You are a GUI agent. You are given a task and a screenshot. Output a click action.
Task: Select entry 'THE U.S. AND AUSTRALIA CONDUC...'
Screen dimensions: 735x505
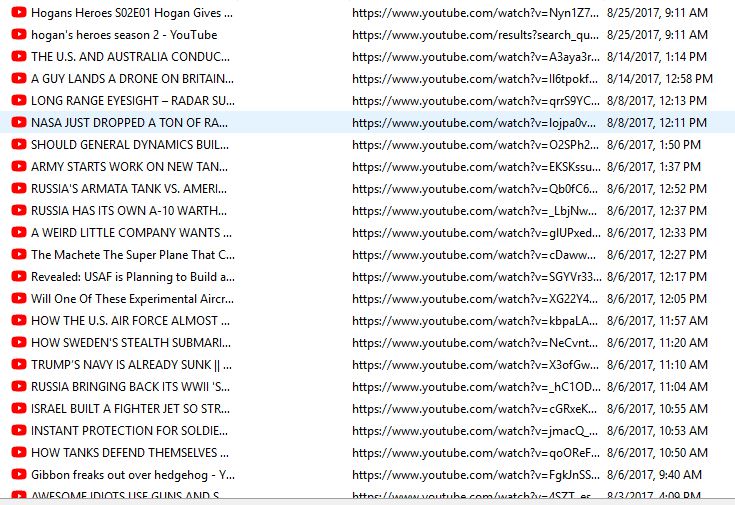[130, 57]
